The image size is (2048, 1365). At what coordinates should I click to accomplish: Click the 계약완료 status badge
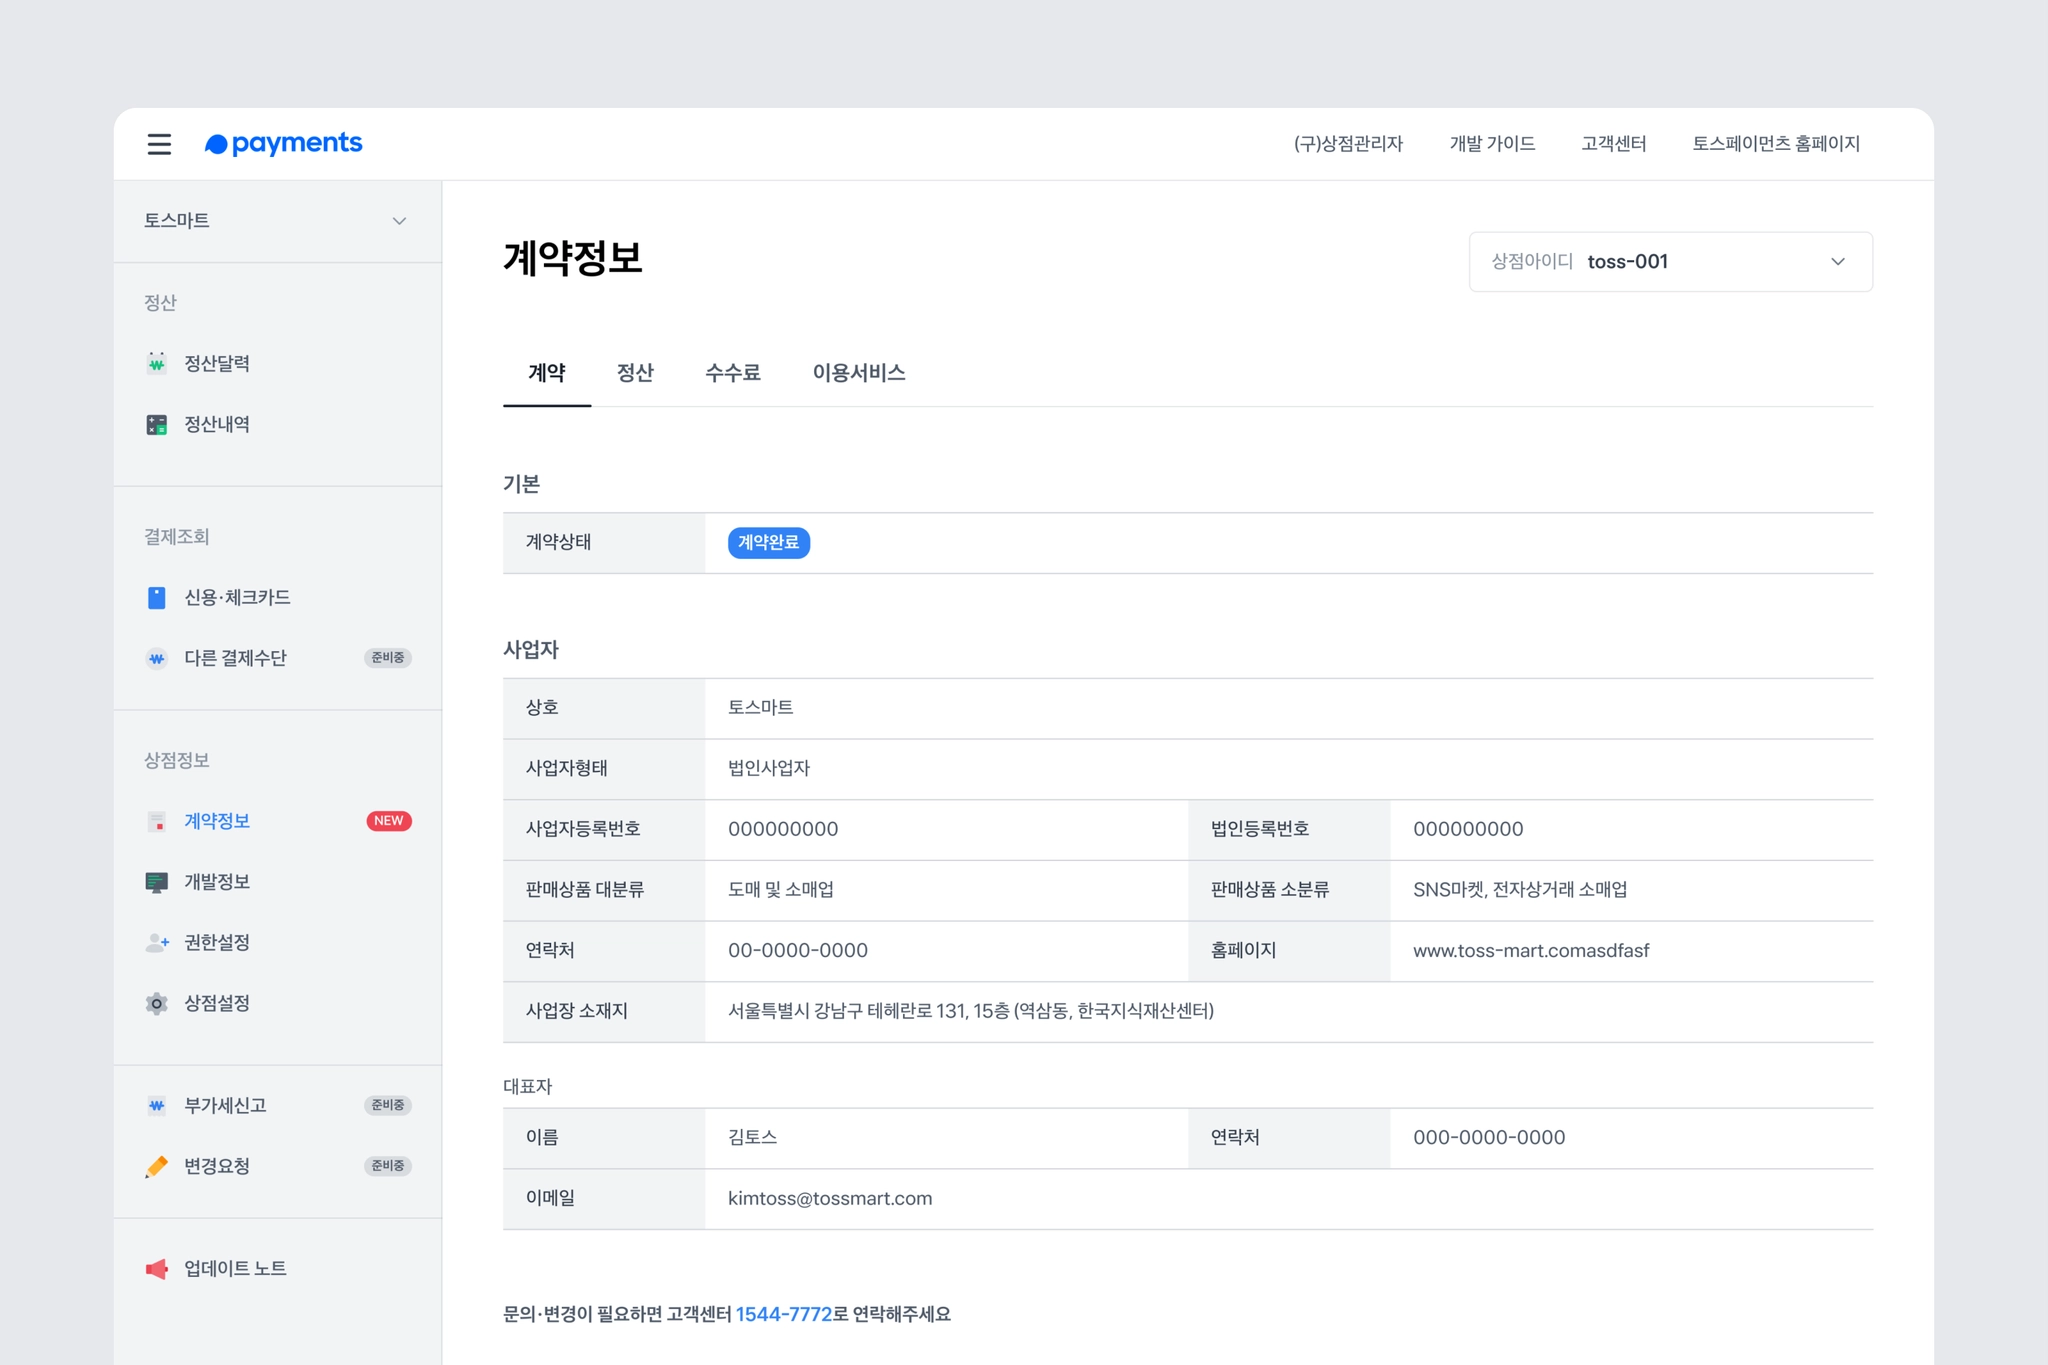point(768,542)
